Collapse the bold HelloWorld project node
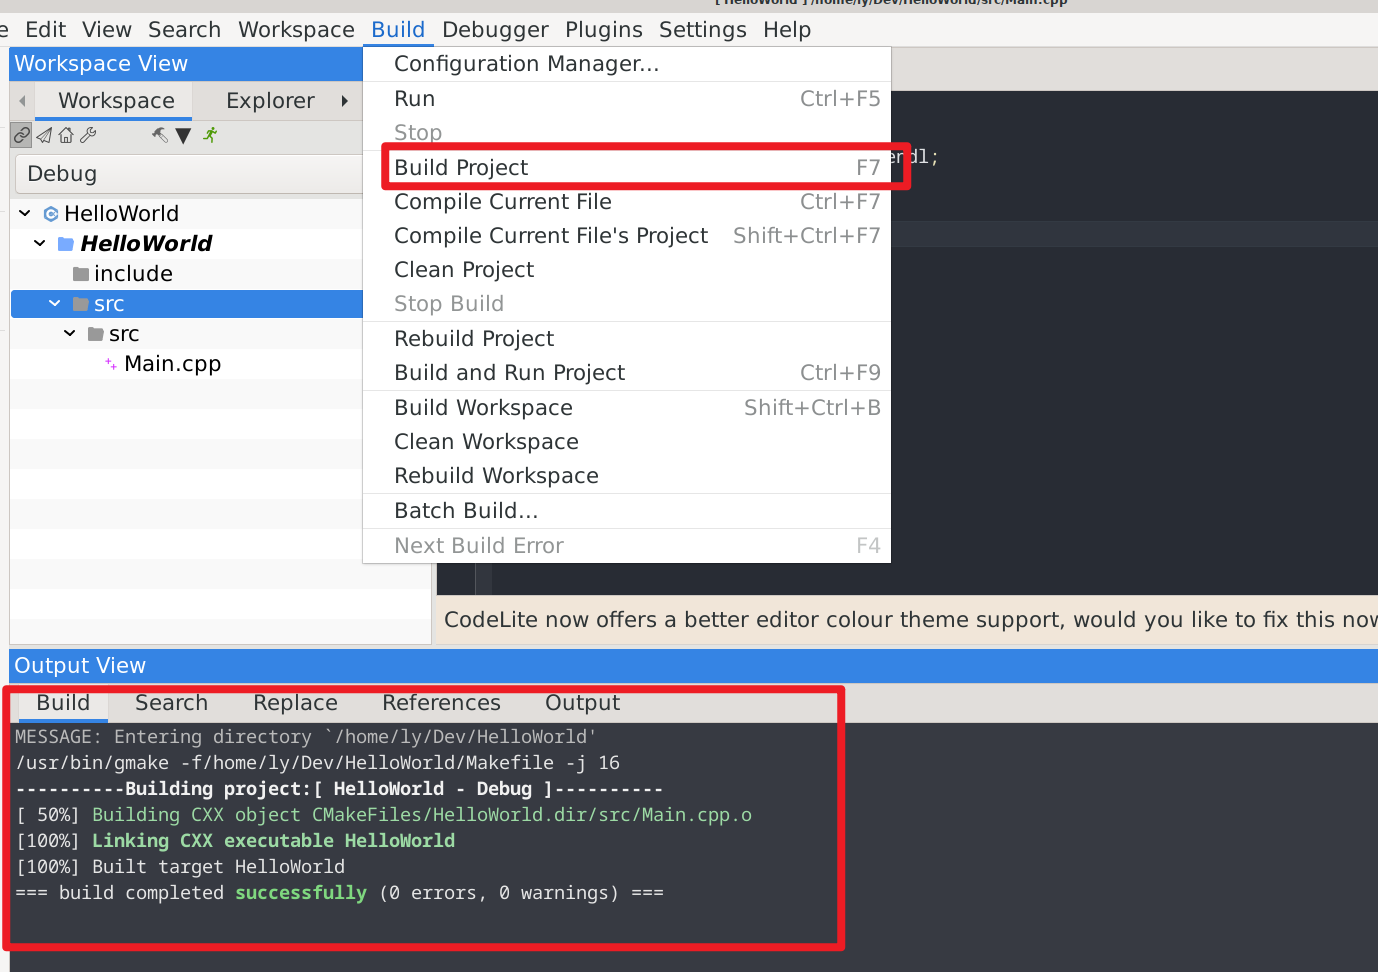The height and width of the screenshot is (972, 1378). 40,244
